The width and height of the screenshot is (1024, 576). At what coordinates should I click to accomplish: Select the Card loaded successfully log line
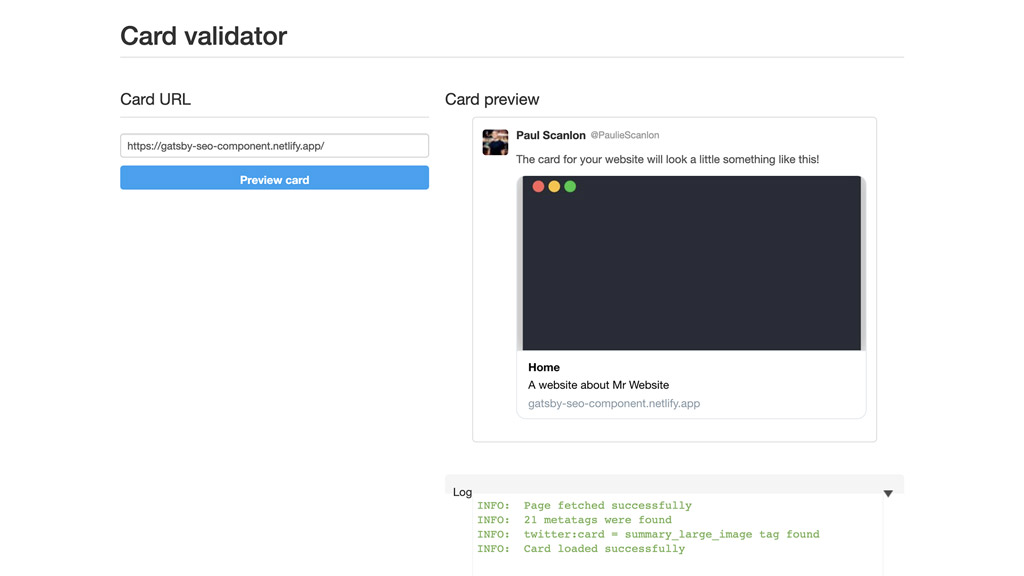[x=581, y=549]
